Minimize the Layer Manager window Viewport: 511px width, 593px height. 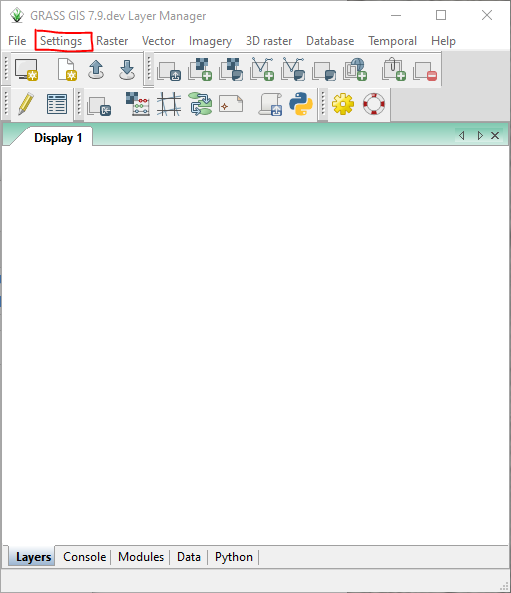(396, 16)
